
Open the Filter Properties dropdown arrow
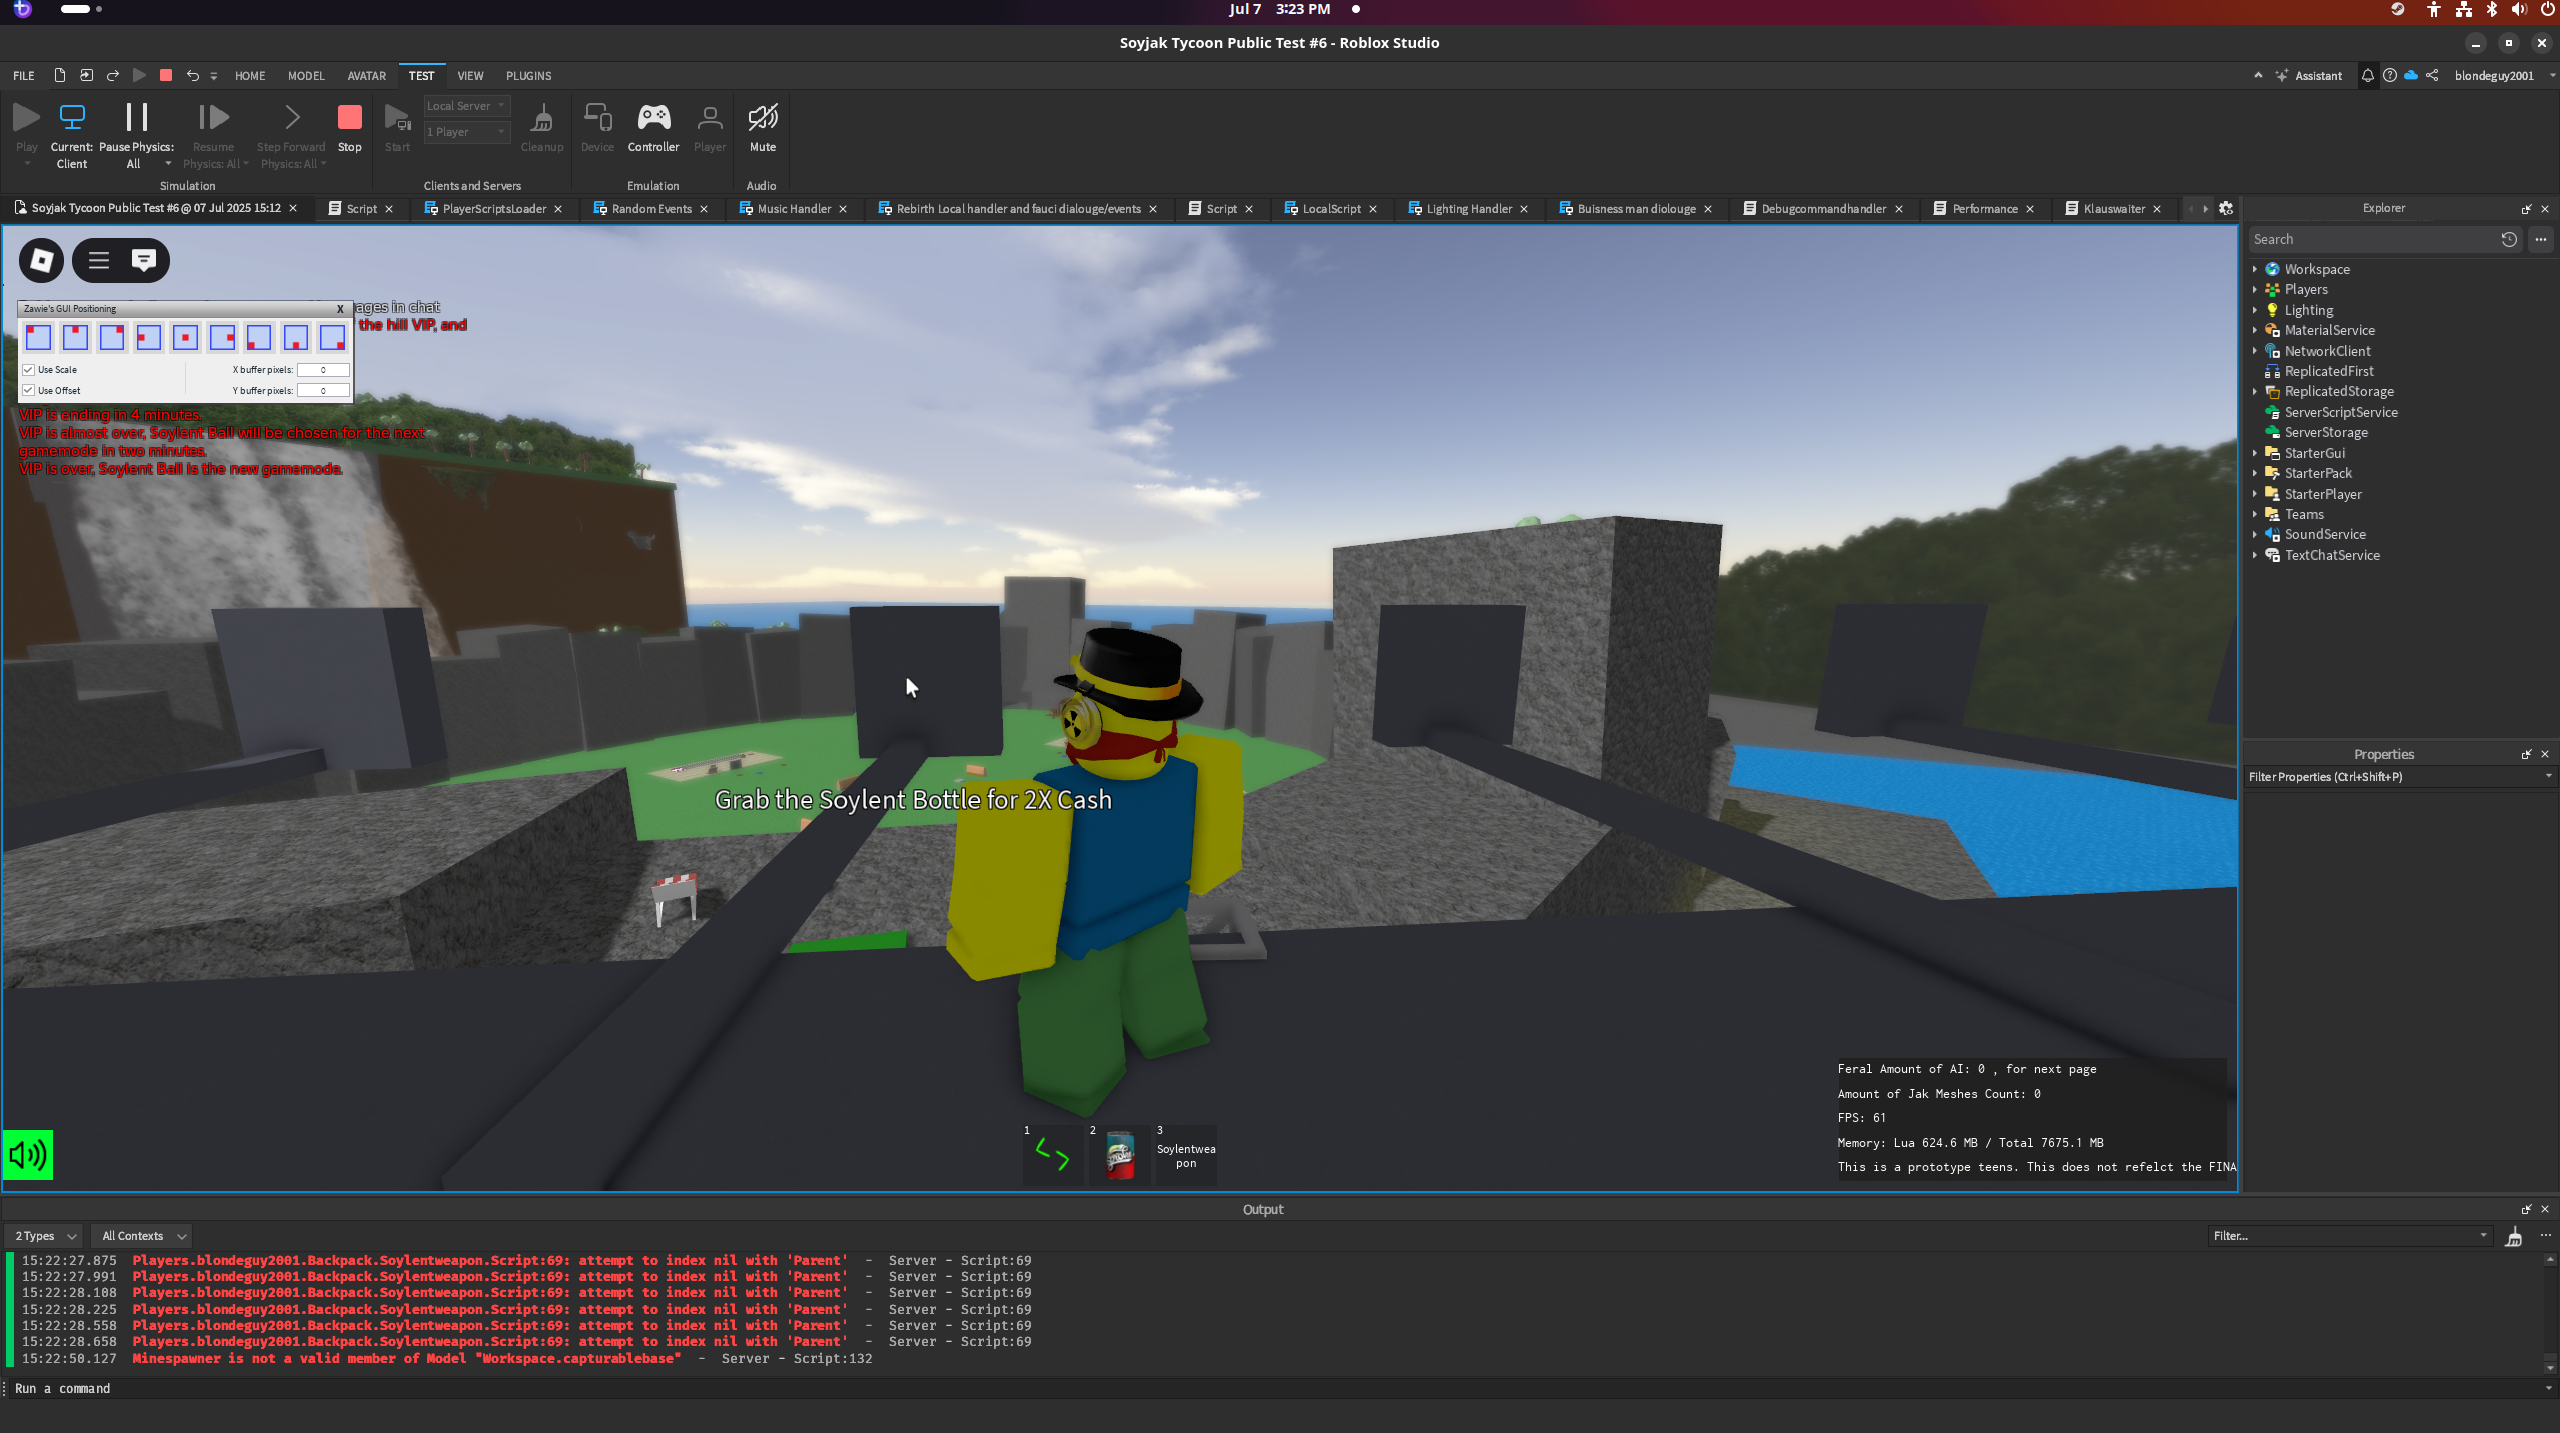(x=2548, y=777)
